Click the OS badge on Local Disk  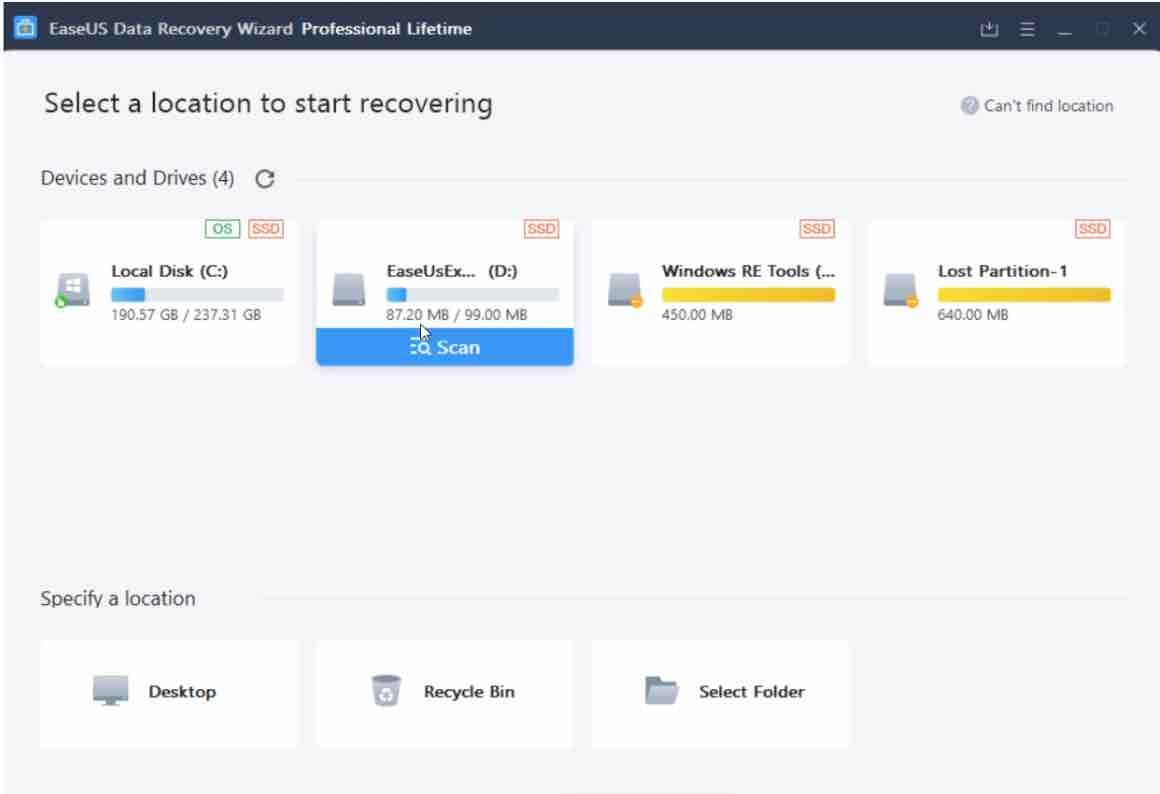tap(222, 229)
